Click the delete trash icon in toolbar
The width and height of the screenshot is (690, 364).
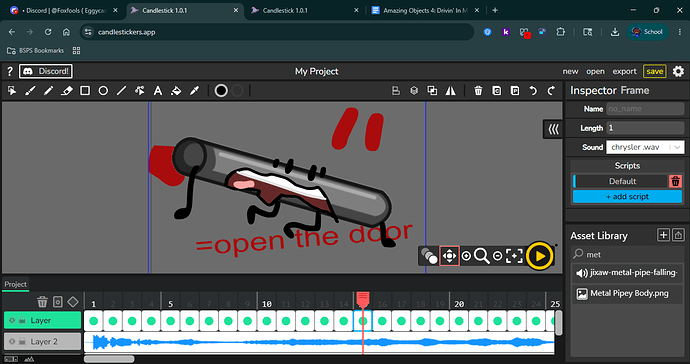tap(478, 91)
